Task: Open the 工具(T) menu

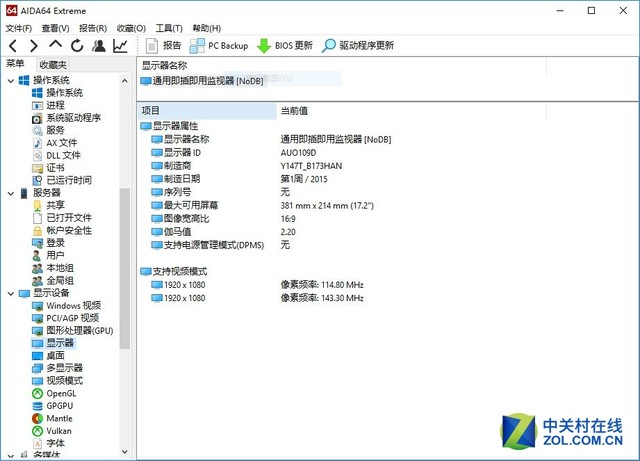Action: (x=169, y=28)
